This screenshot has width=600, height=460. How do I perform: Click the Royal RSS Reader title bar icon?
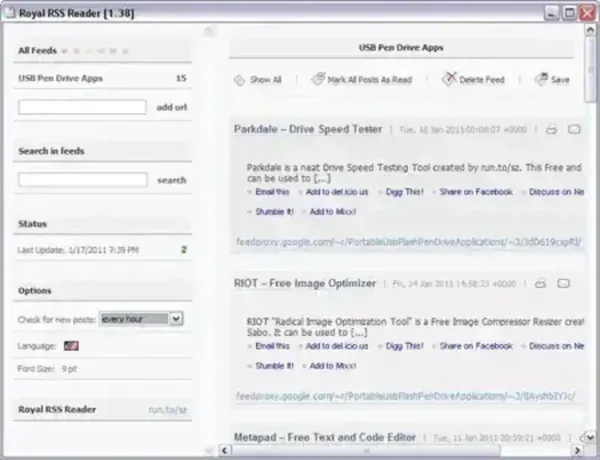point(9,13)
